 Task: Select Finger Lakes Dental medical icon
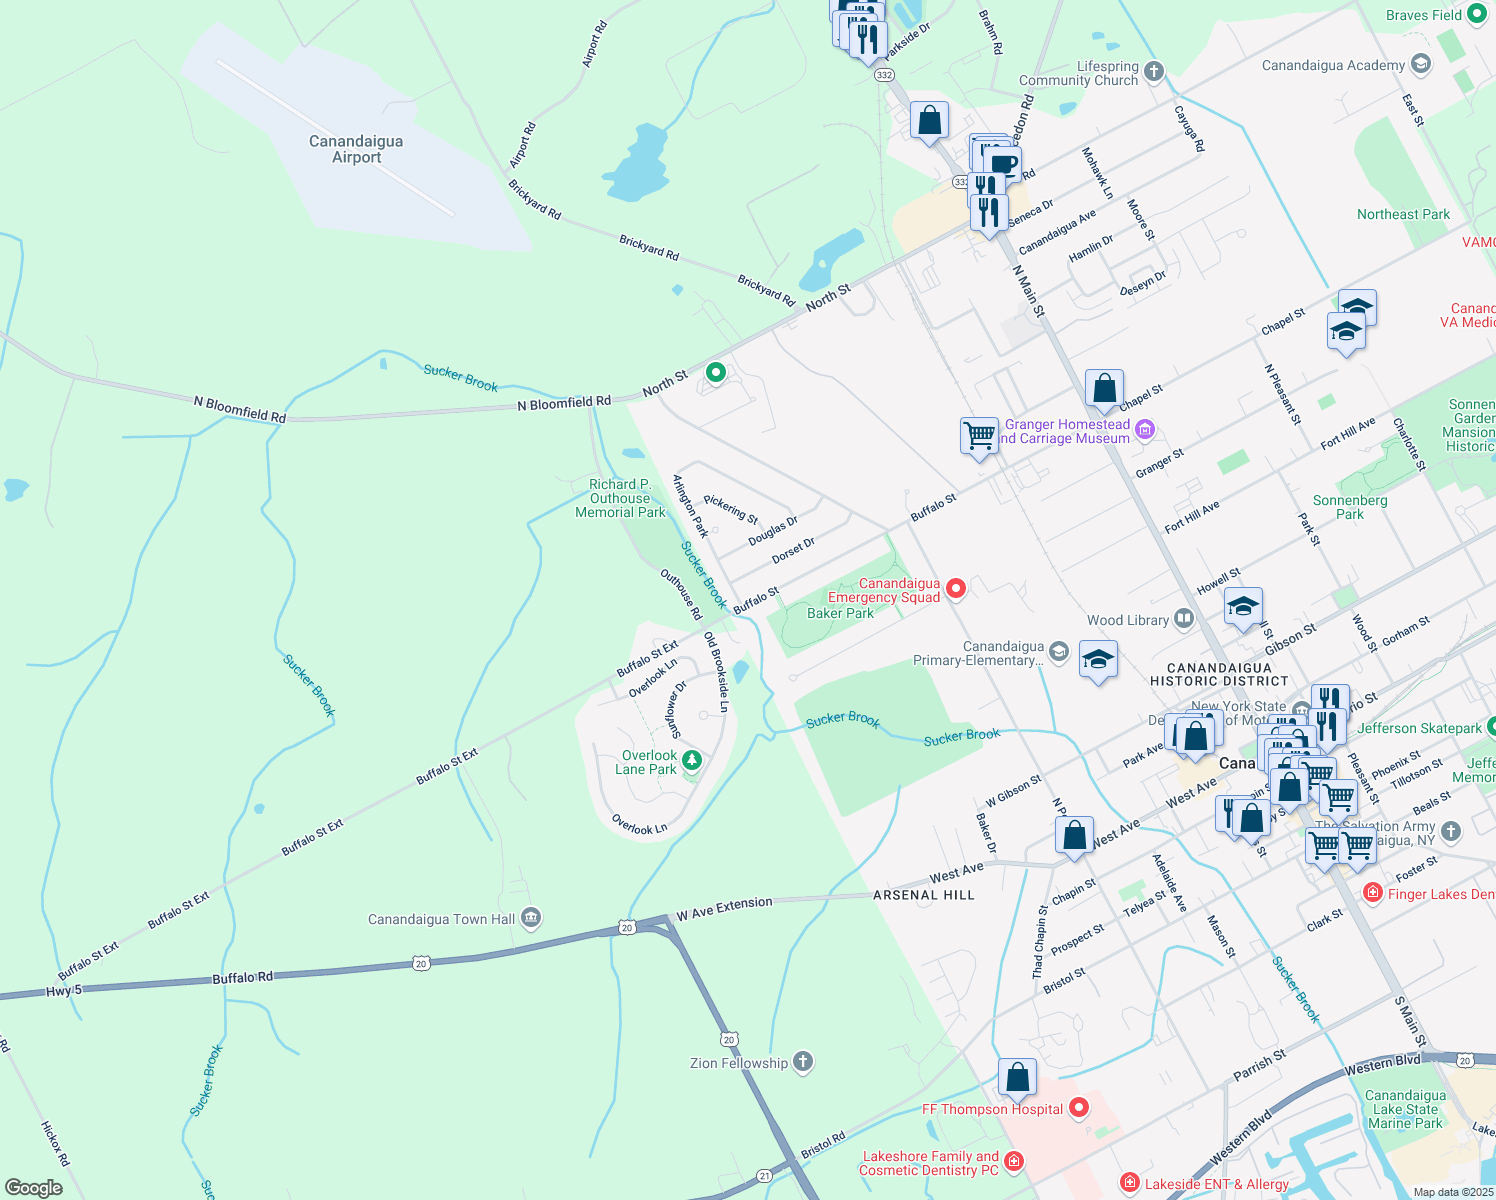pyautogui.click(x=1373, y=892)
